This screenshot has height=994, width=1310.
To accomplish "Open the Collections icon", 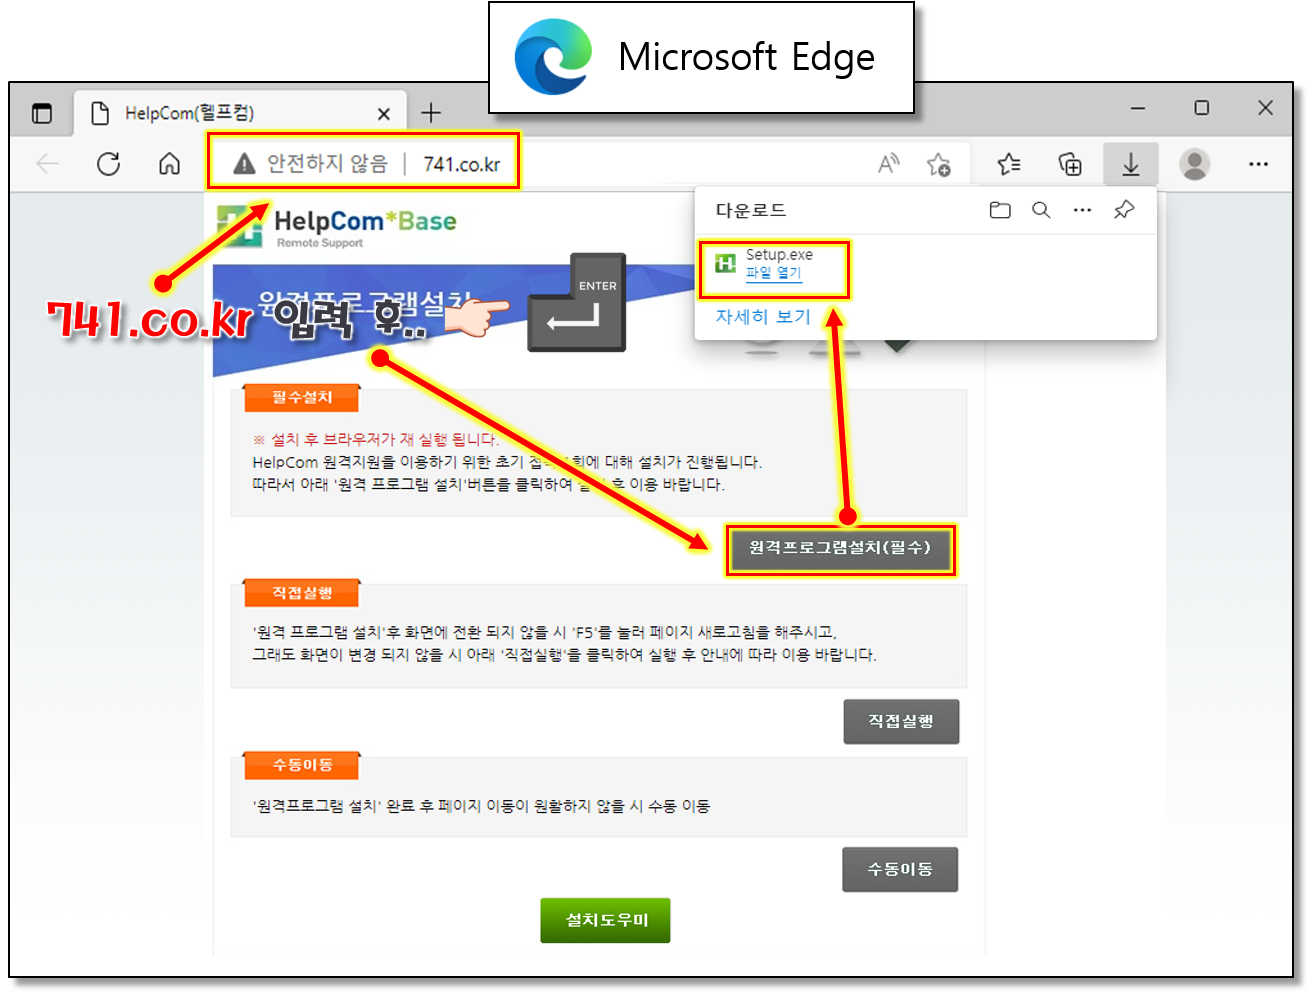I will coord(1070,164).
